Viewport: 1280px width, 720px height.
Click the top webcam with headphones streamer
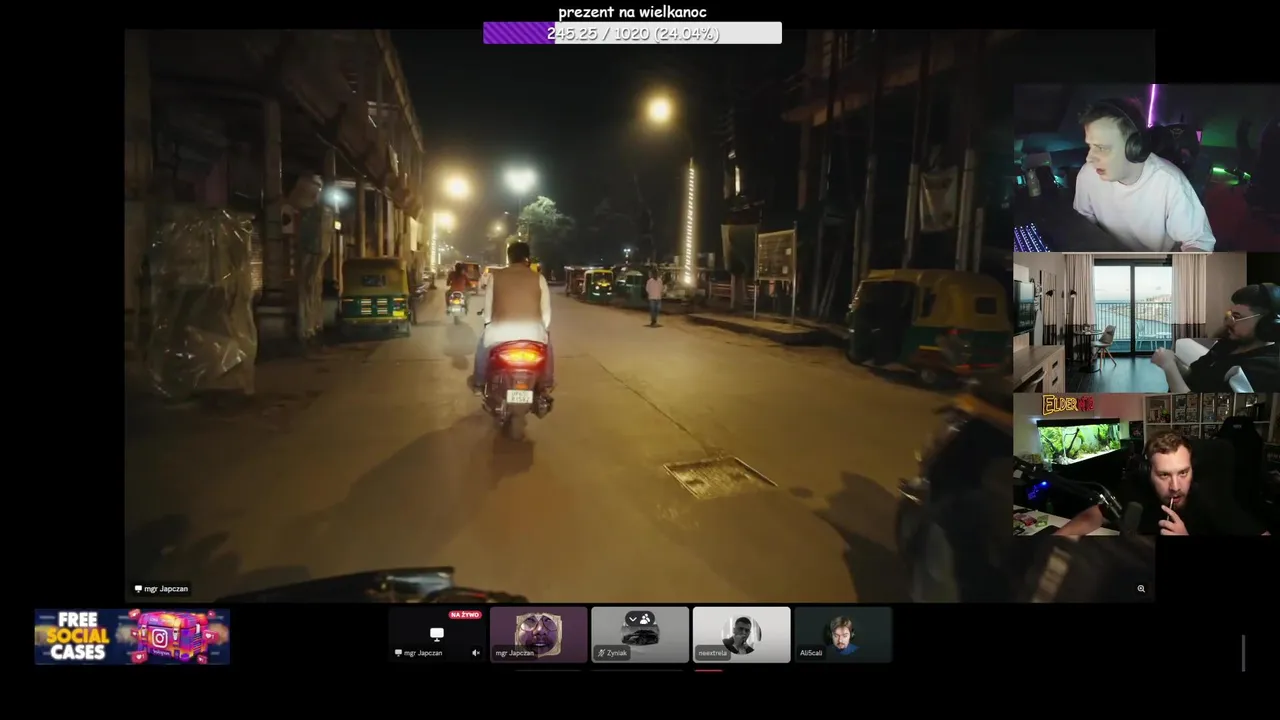pos(1147,167)
